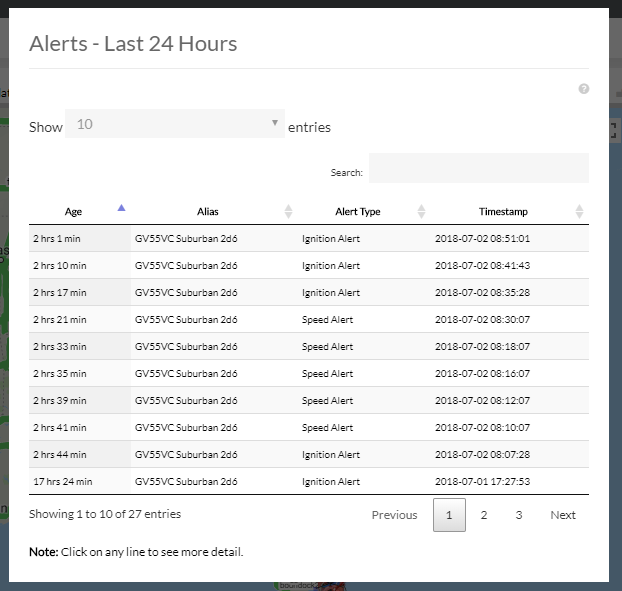Screen dimensions: 622x591
Task: Click the Previous page button
Action: (x=394, y=515)
